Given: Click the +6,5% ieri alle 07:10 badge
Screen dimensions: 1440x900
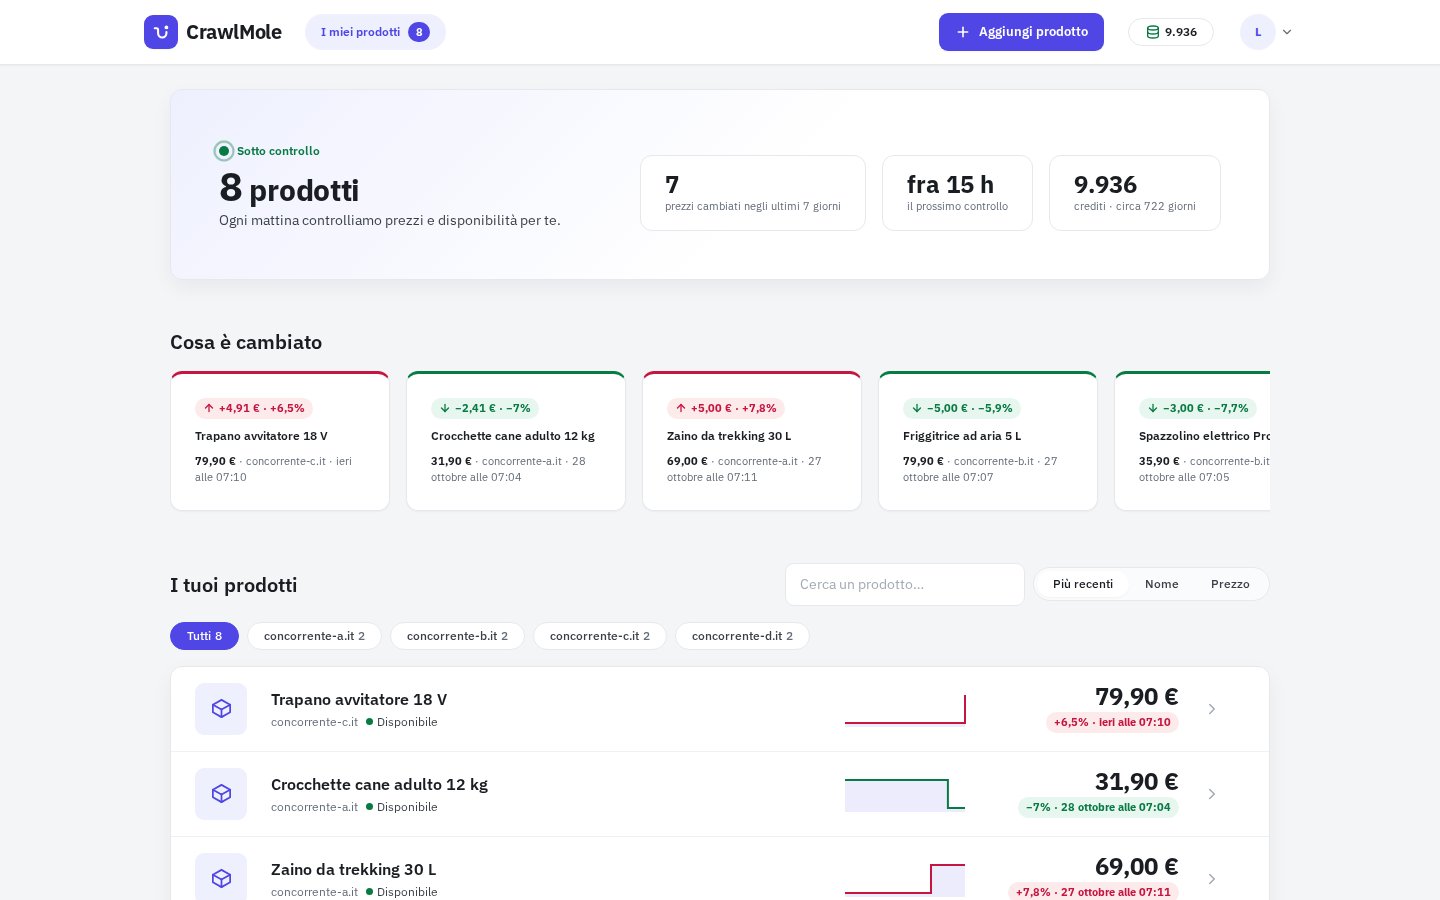Looking at the screenshot, I should coord(1112,722).
